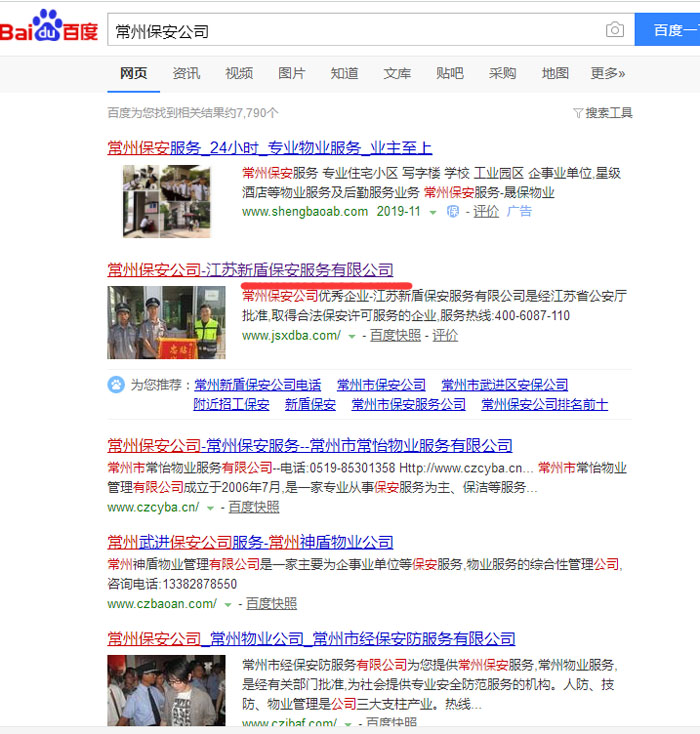
Task: Click thumbnail of 经保安防 result
Action: (x=166, y=690)
